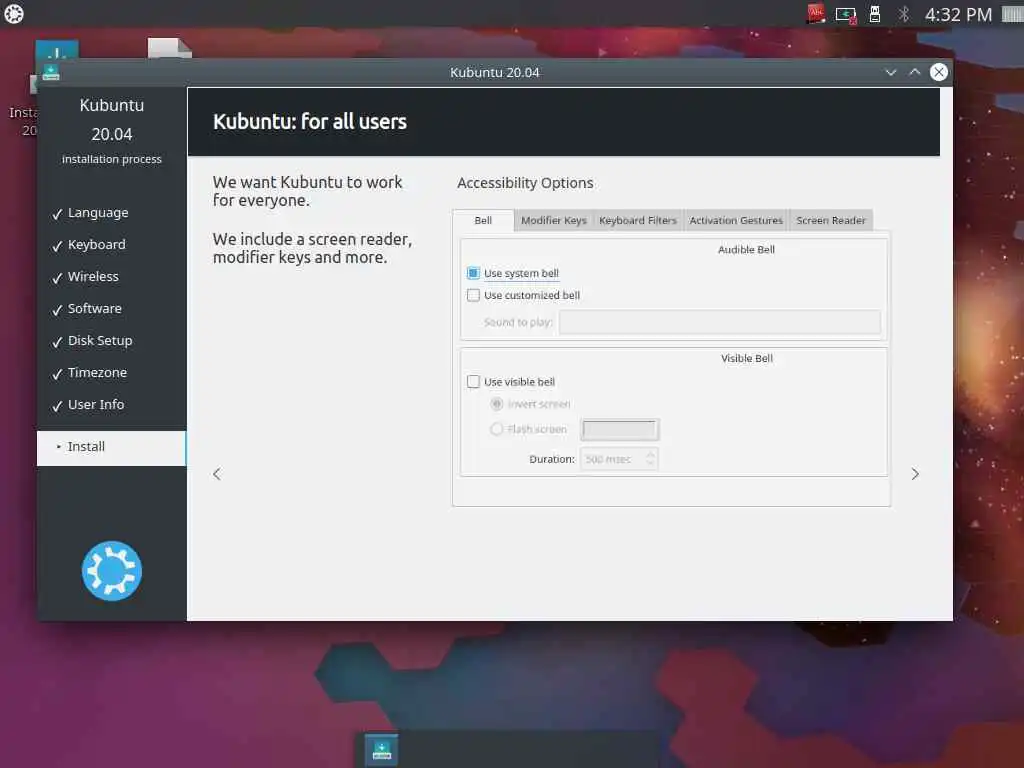Open the Screen Reader tab
Viewport: 1024px width, 768px height.
pos(831,221)
